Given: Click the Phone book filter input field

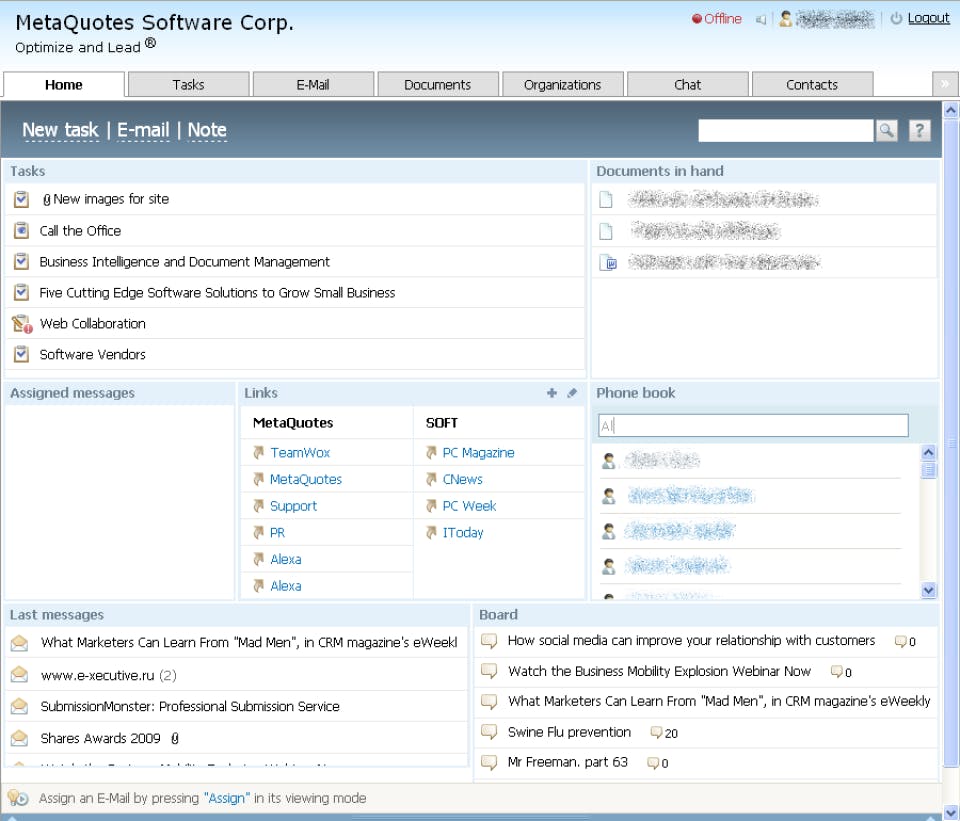Looking at the screenshot, I should click(753, 425).
